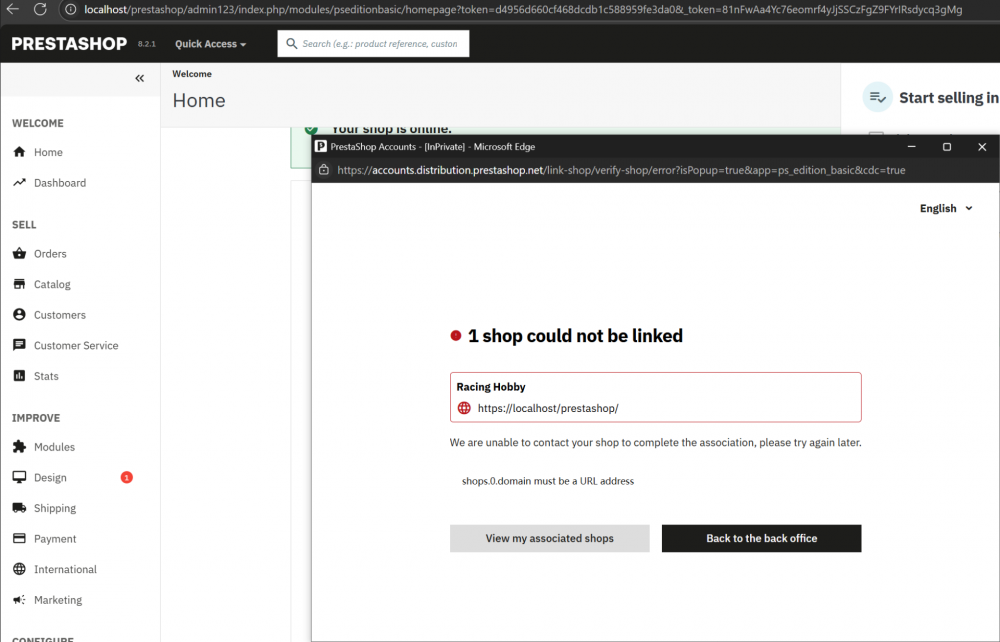
Task: Open the Modules menu item
Action: point(54,447)
